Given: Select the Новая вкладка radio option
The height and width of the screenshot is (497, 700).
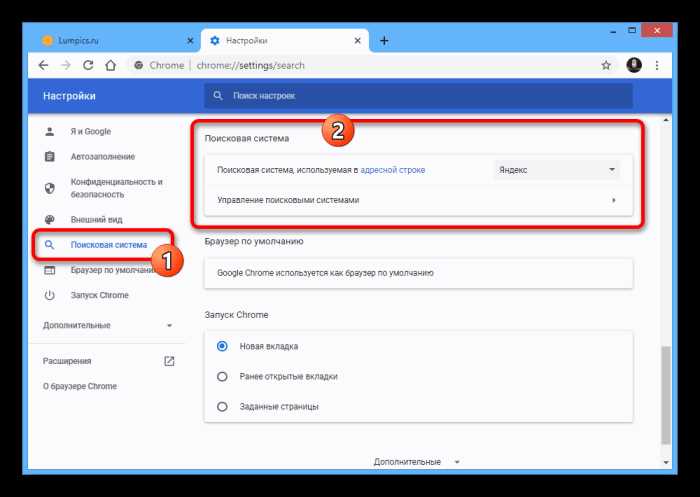Looking at the screenshot, I should [222, 346].
